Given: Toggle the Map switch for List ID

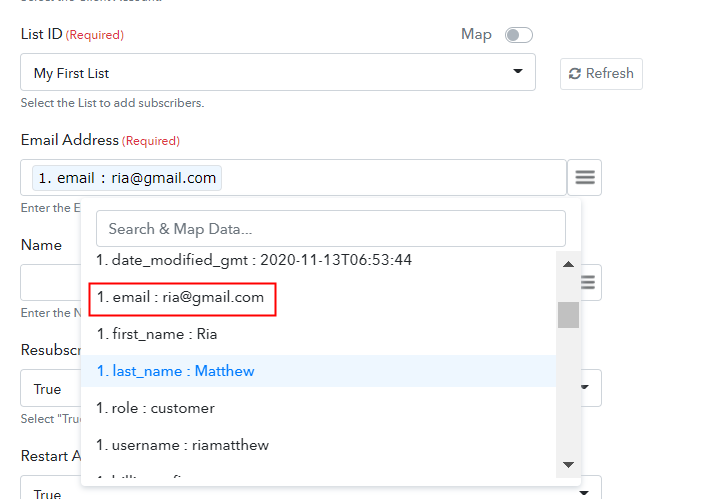Looking at the screenshot, I should (x=519, y=35).
